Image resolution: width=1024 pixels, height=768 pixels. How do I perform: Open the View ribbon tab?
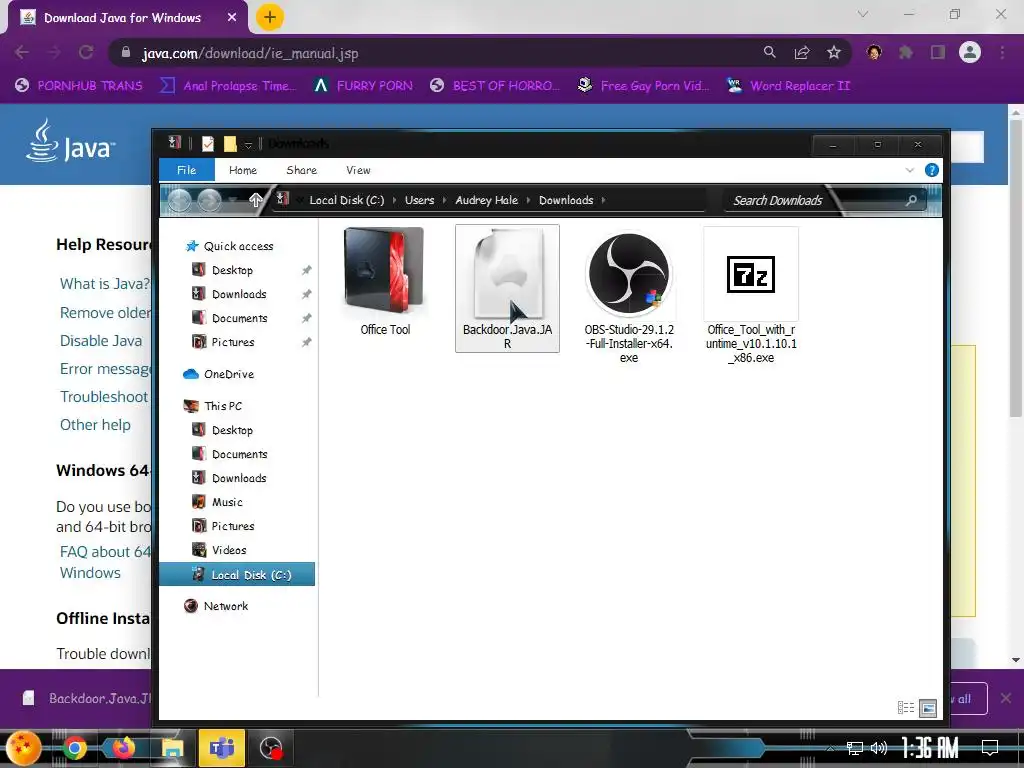click(359, 170)
